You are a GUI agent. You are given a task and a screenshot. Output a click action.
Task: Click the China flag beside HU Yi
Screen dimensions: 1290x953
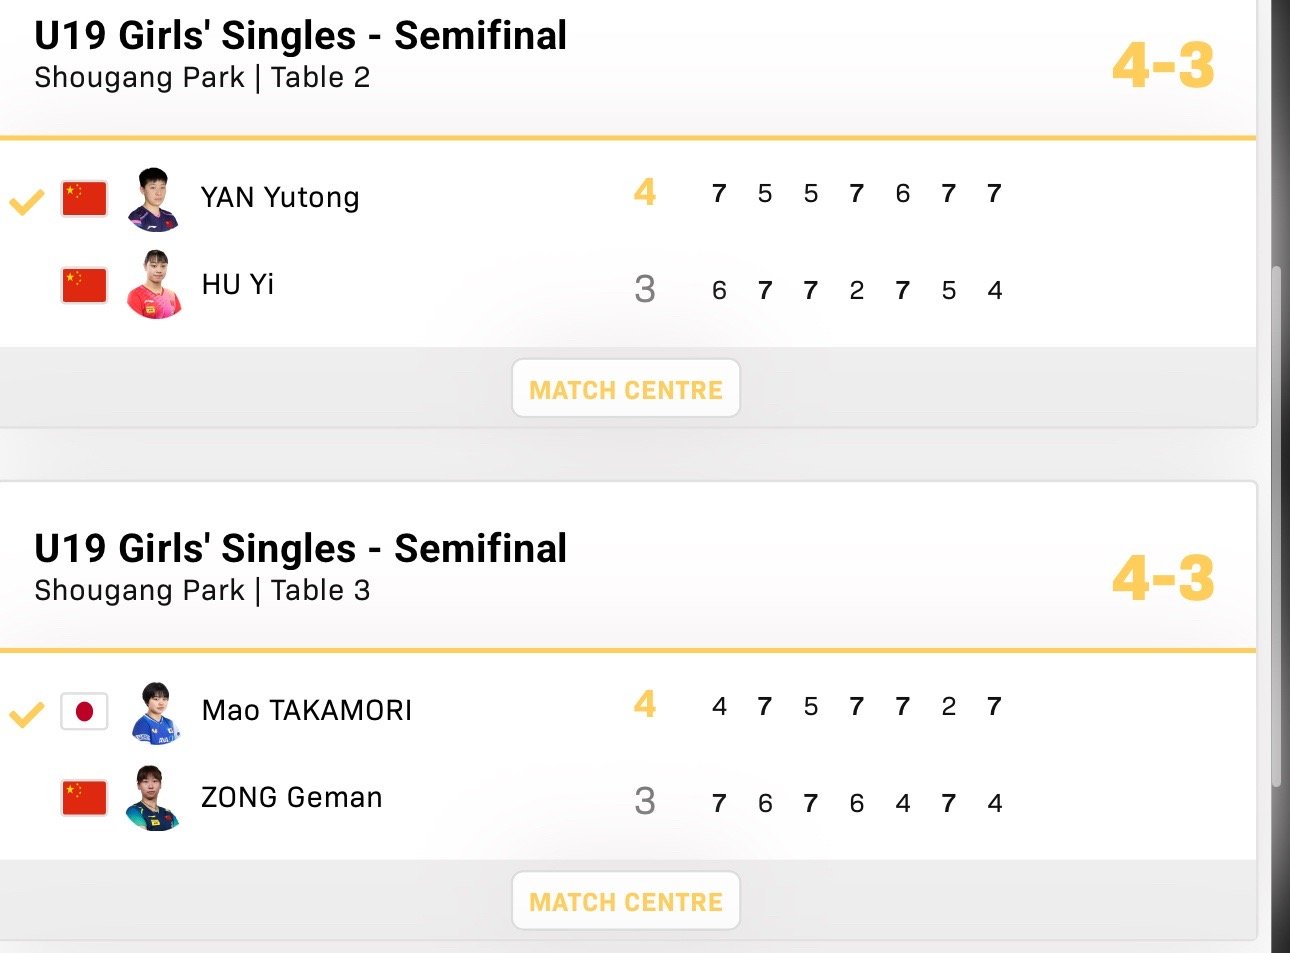[84, 286]
